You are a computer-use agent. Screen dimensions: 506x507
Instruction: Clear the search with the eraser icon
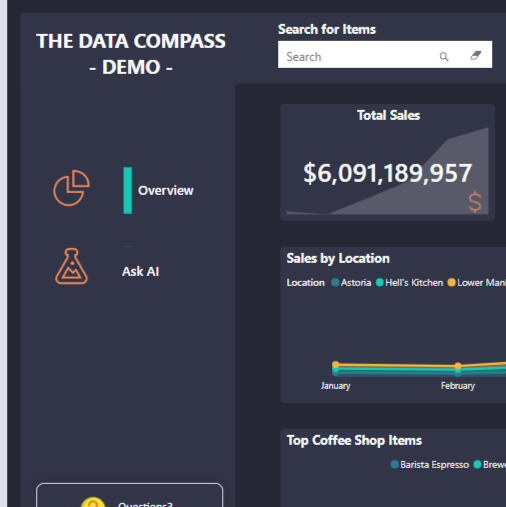(476, 55)
